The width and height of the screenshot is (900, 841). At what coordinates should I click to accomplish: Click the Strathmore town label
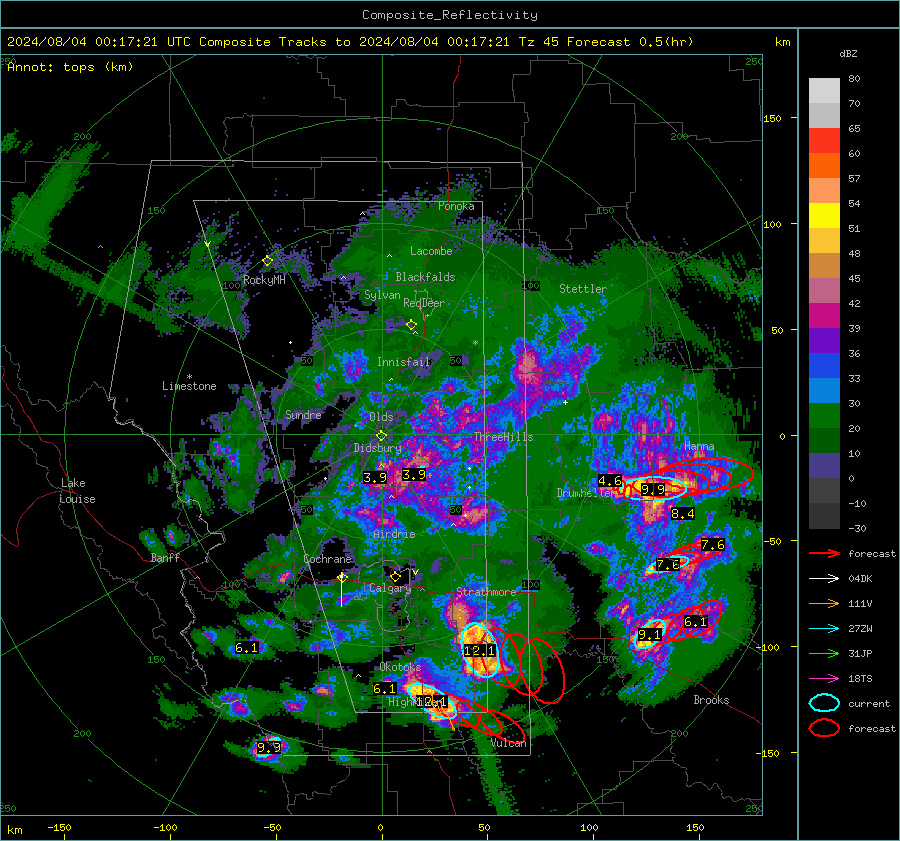coord(486,592)
